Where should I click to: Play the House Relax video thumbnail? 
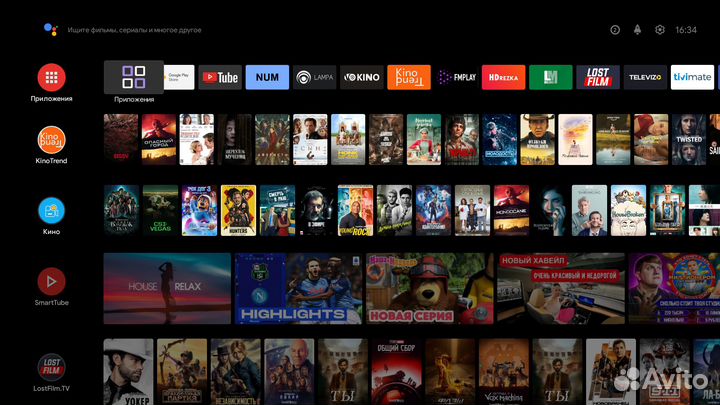pos(166,289)
